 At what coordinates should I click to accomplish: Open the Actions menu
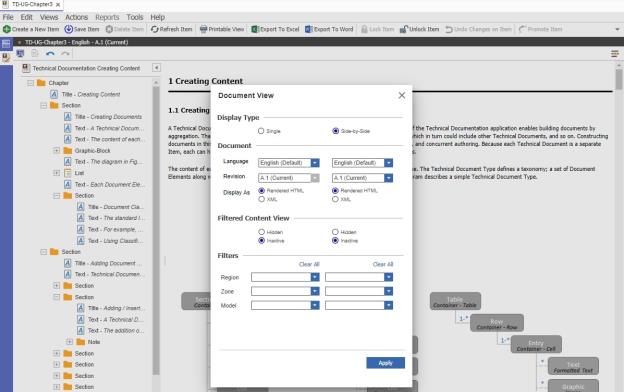(x=76, y=17)
